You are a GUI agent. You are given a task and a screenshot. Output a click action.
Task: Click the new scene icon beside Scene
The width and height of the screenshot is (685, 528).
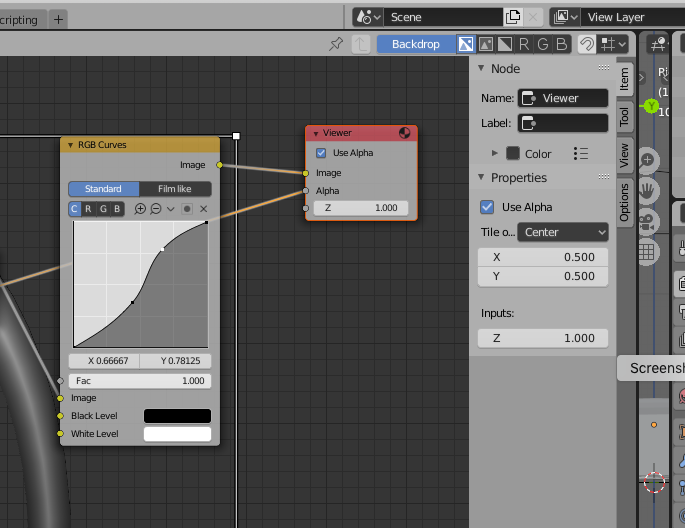tap(513, 17)
